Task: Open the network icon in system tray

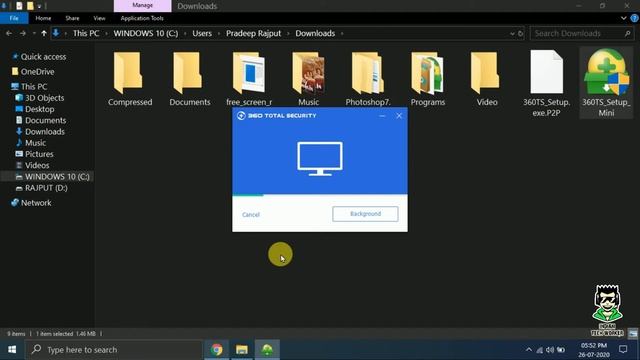Action: pos(540,350)
